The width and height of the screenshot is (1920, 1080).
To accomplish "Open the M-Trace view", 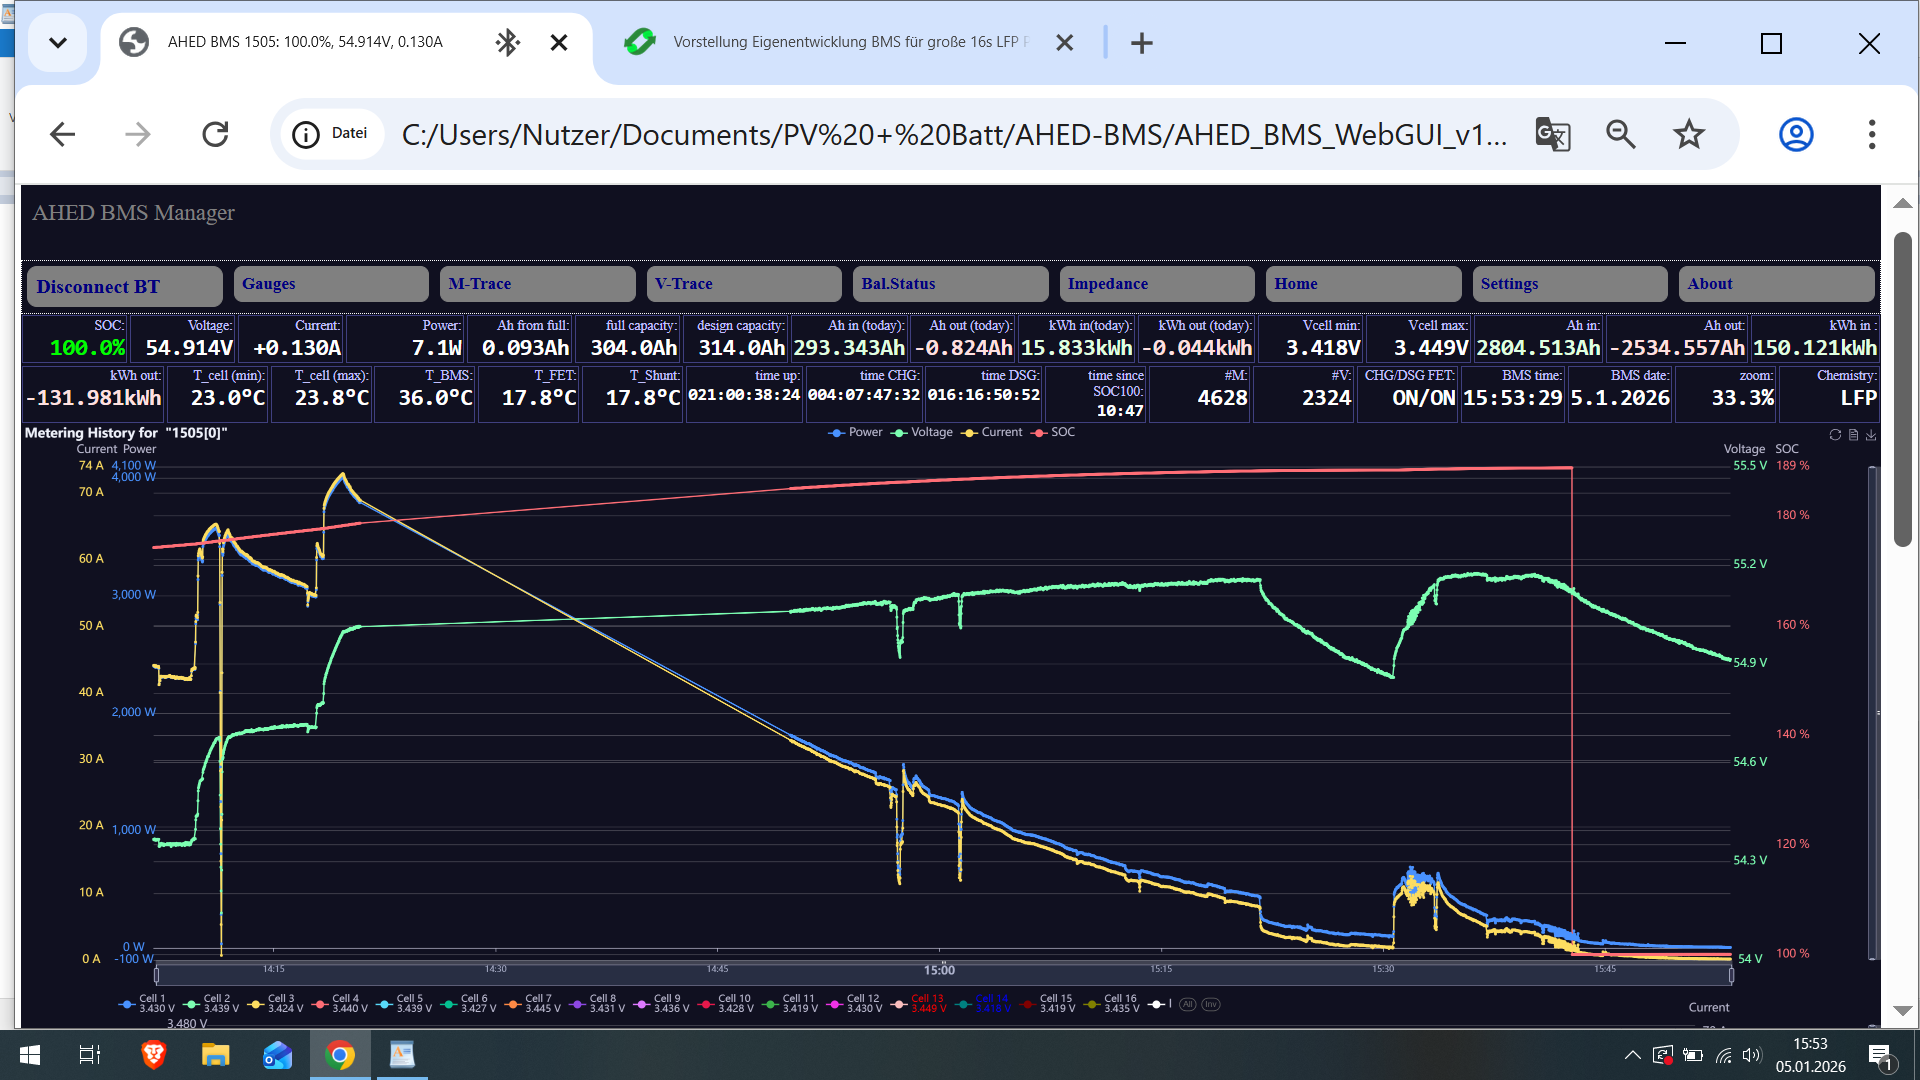I will coord(537,284).
